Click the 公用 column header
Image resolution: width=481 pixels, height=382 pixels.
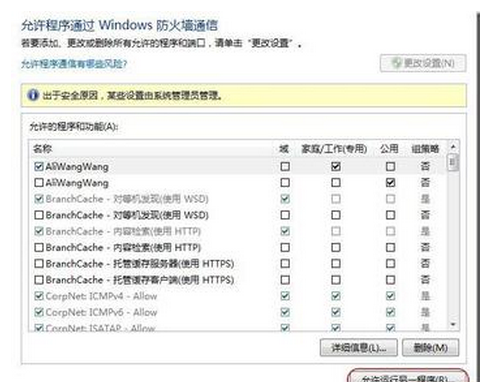pos(389,149)
